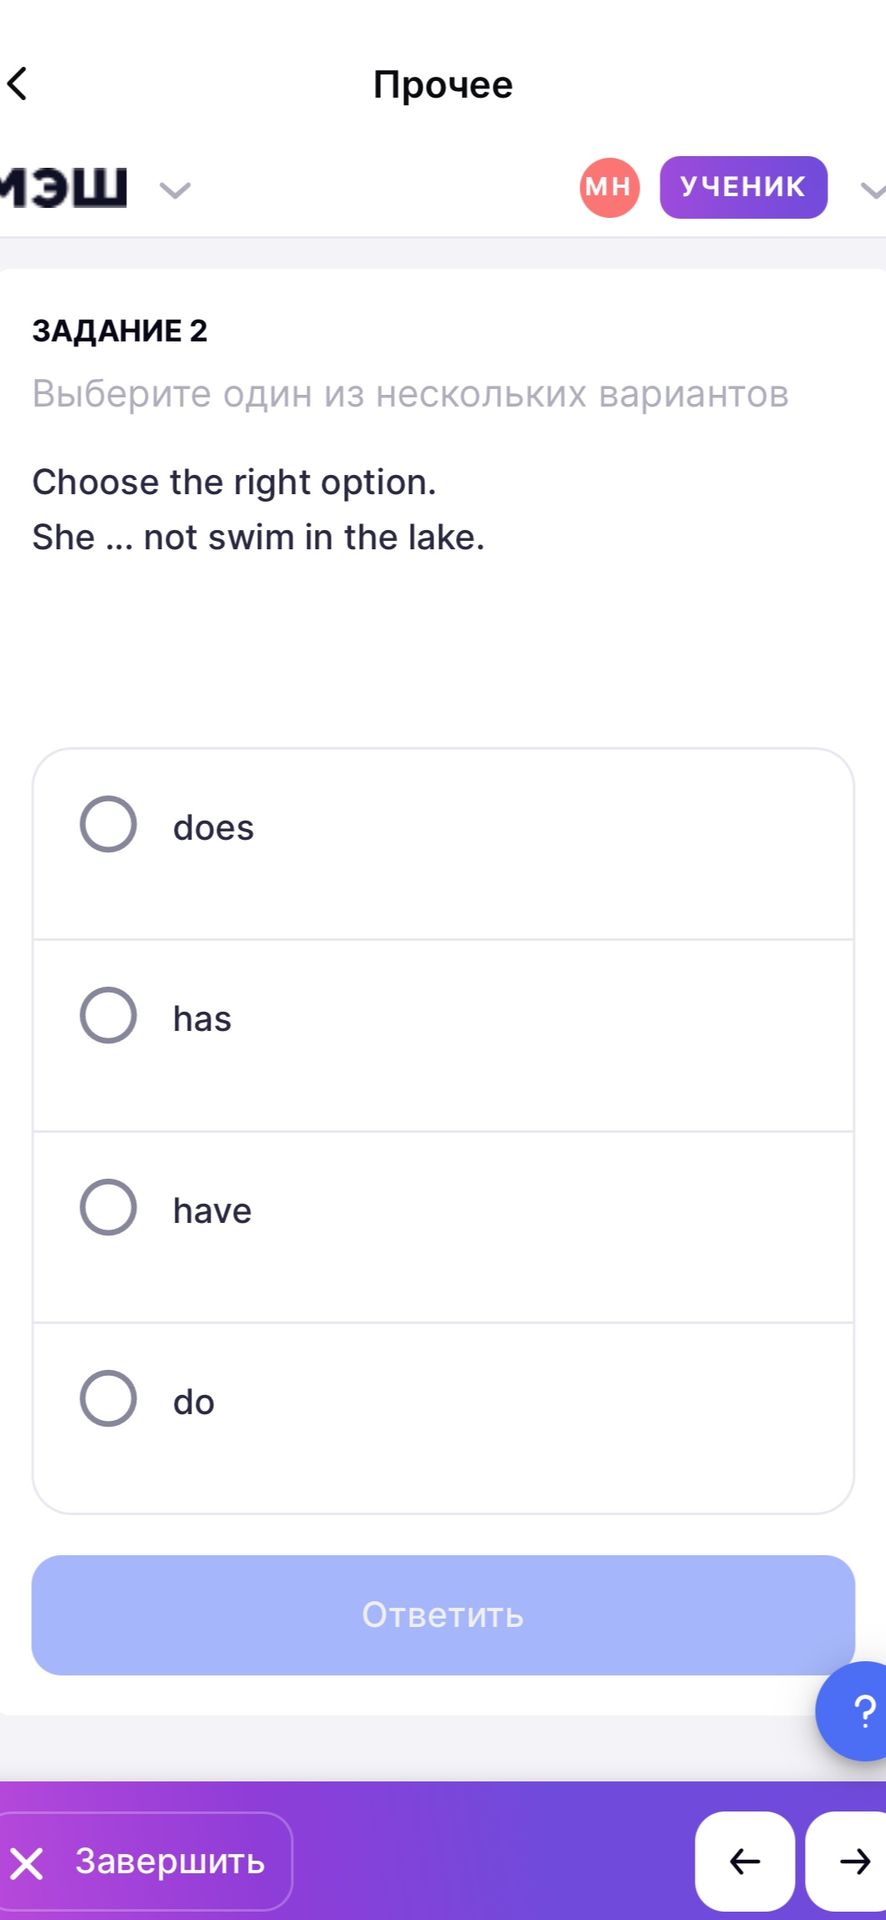886x1920 pixels.
Task: Click the Прочее page title
Action: click(443, 84)
